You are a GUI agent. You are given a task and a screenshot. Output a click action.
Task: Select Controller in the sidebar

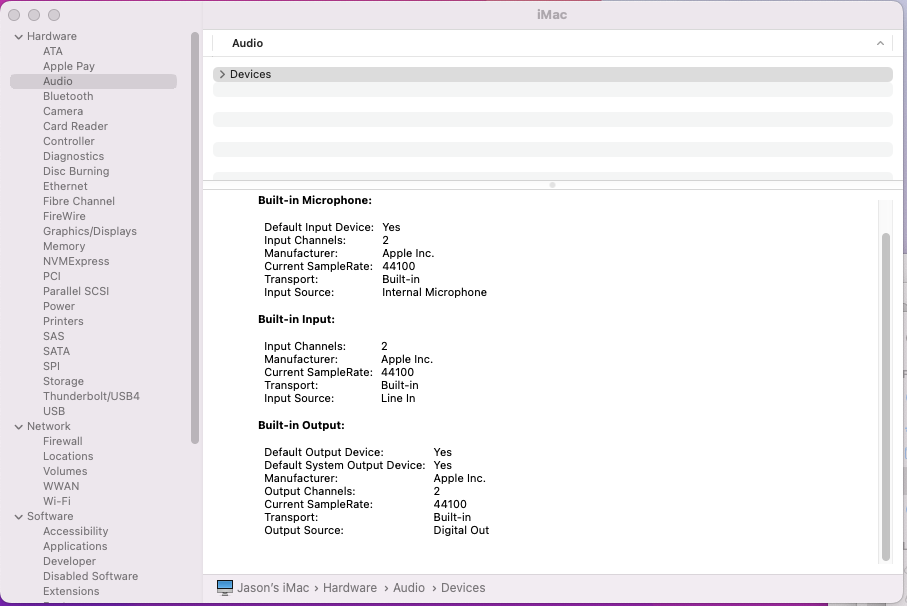pos(68,141)
